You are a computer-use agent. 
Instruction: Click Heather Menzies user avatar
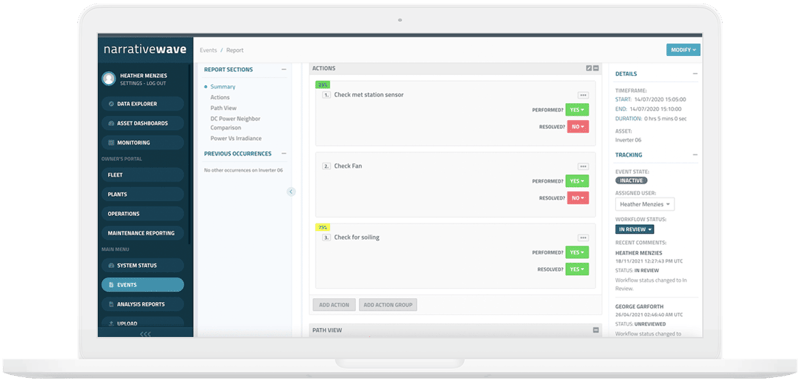point(108,78)
